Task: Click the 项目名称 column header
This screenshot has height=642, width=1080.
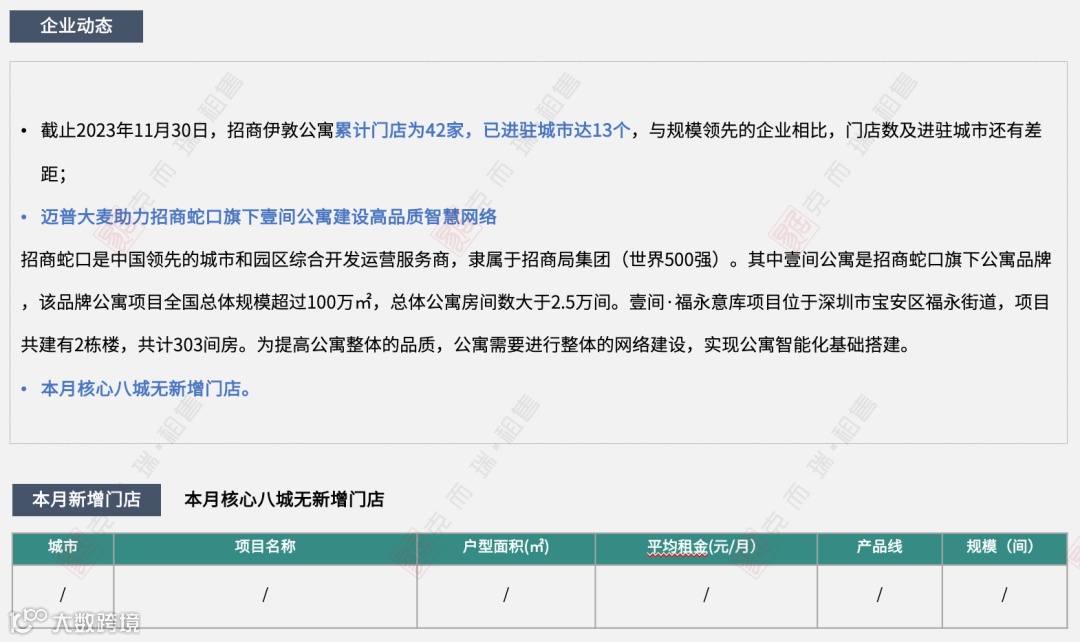Action: [265, 548]
